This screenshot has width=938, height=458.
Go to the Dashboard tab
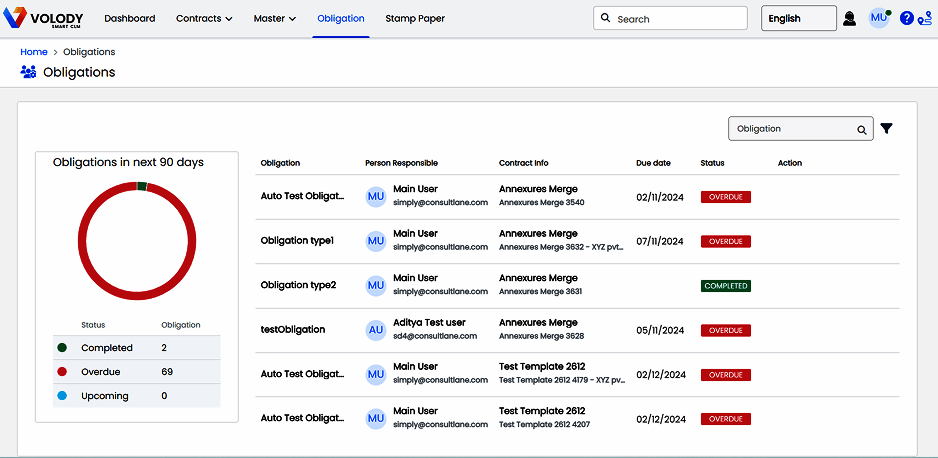pos(130,18)
